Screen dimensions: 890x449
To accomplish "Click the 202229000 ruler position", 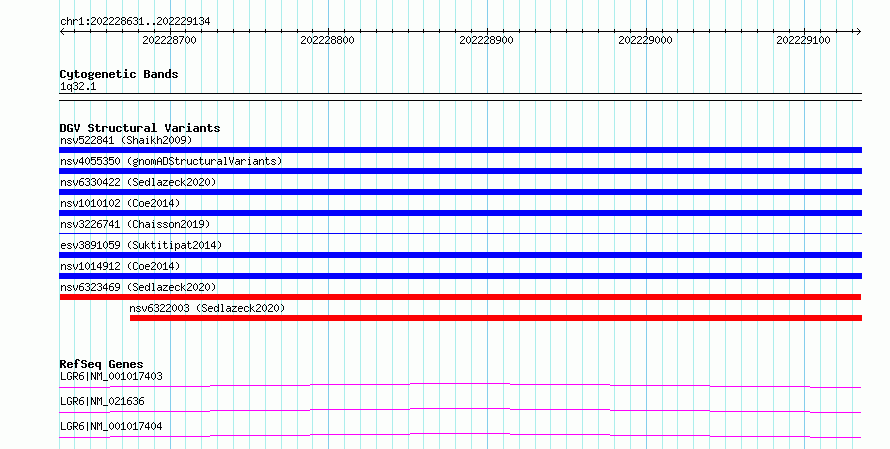I will [645, 40].
